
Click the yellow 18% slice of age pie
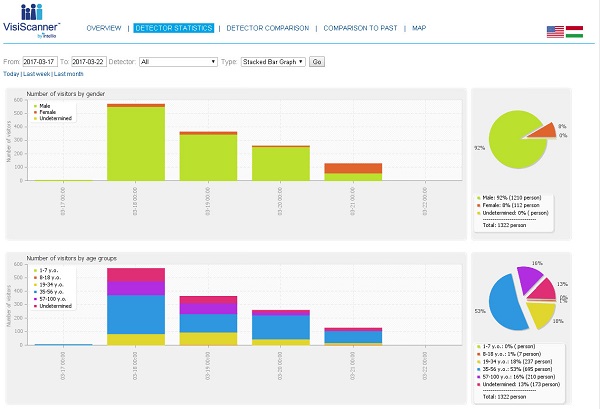pos(542,314)
